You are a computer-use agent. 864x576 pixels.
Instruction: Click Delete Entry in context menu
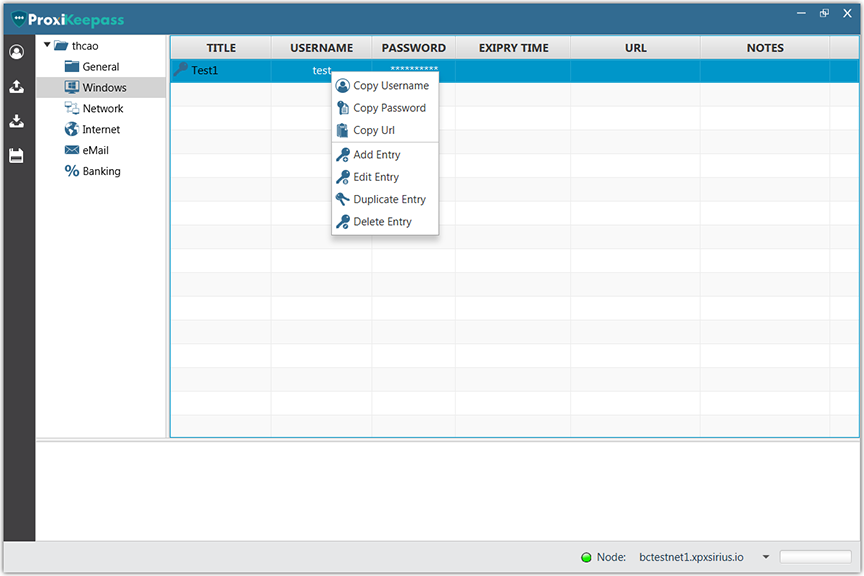(x=382, y=222)
